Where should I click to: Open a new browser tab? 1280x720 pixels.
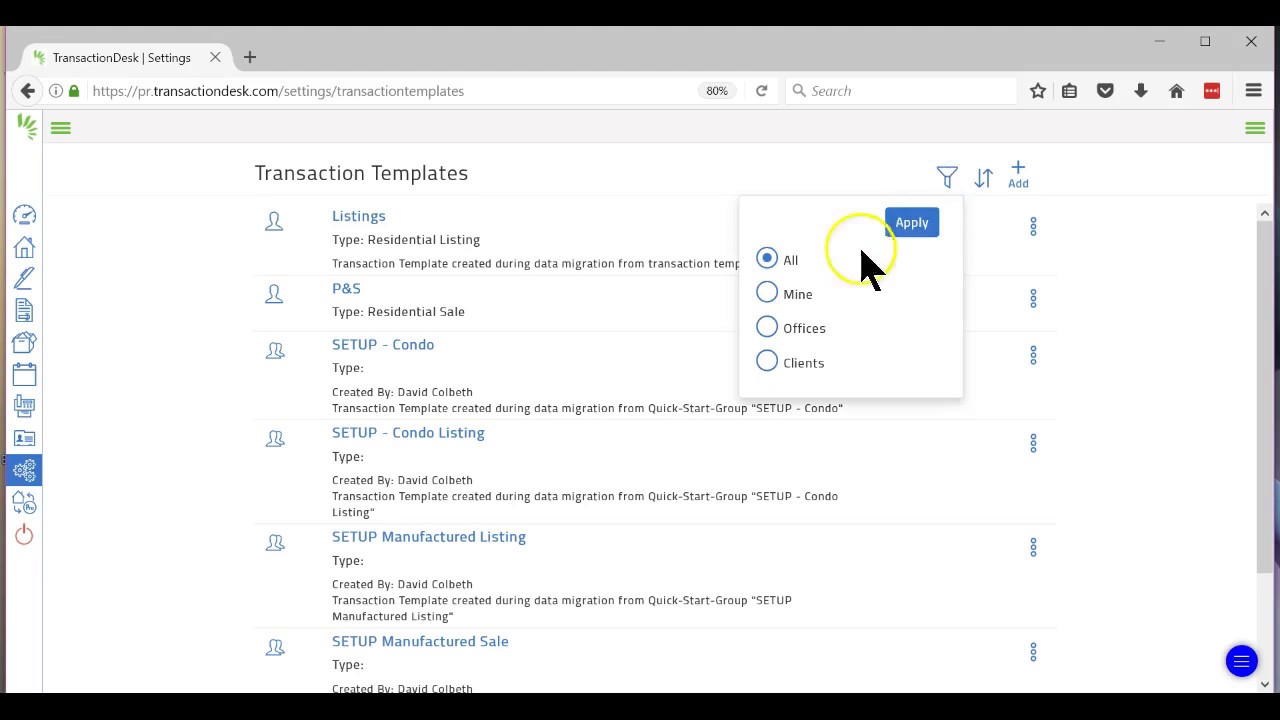click(250, 58)
